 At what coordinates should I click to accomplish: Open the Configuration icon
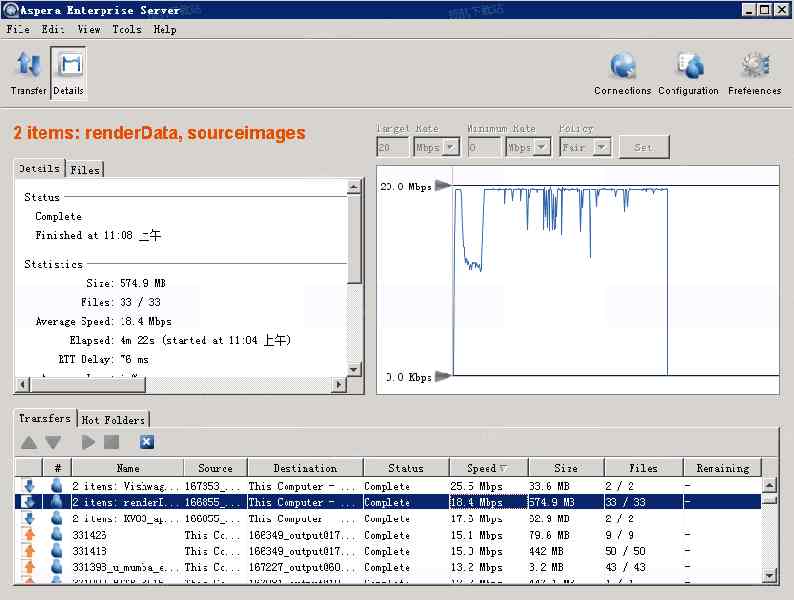[x=688, y=73]
